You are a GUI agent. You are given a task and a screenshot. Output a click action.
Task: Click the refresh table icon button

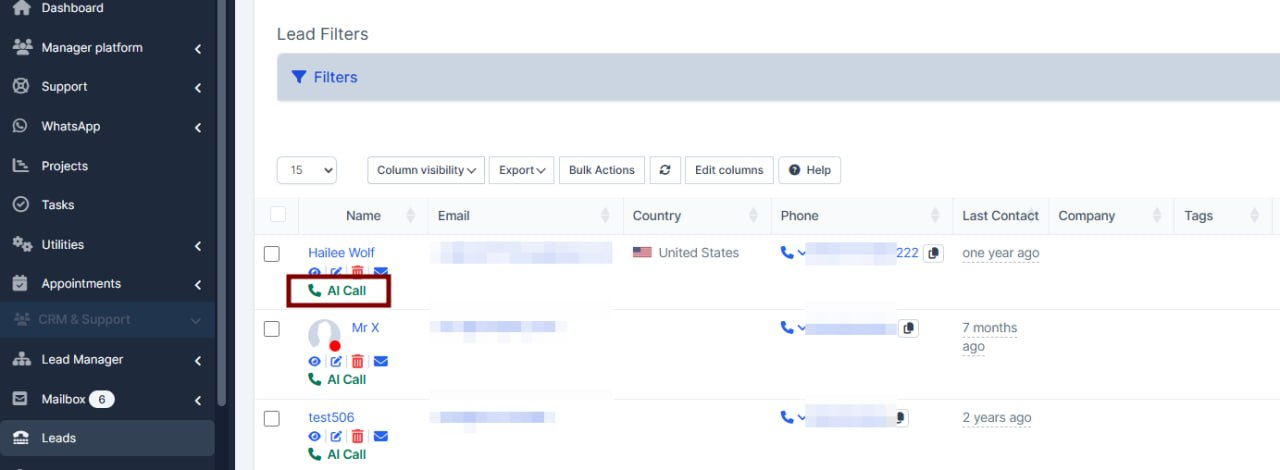click(665, 170)
